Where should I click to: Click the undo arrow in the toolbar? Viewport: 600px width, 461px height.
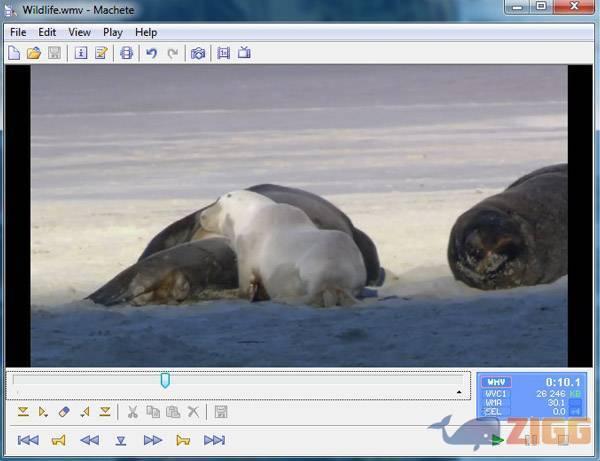point(151,53)
